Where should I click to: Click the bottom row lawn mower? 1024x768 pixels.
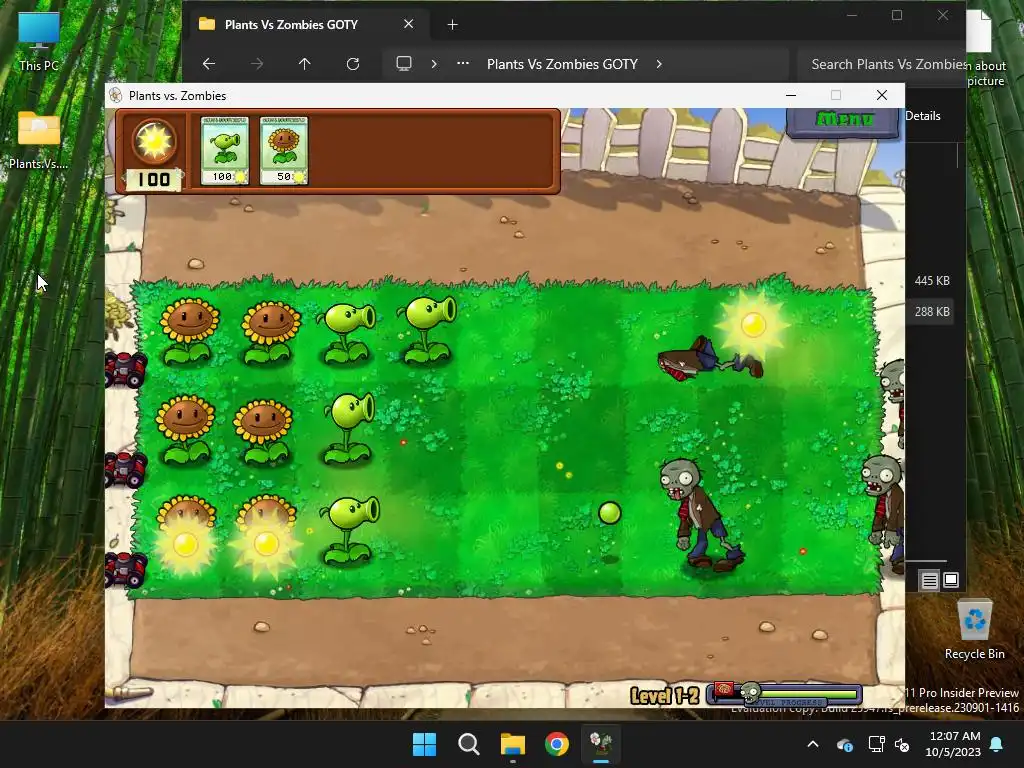point(125,569)
